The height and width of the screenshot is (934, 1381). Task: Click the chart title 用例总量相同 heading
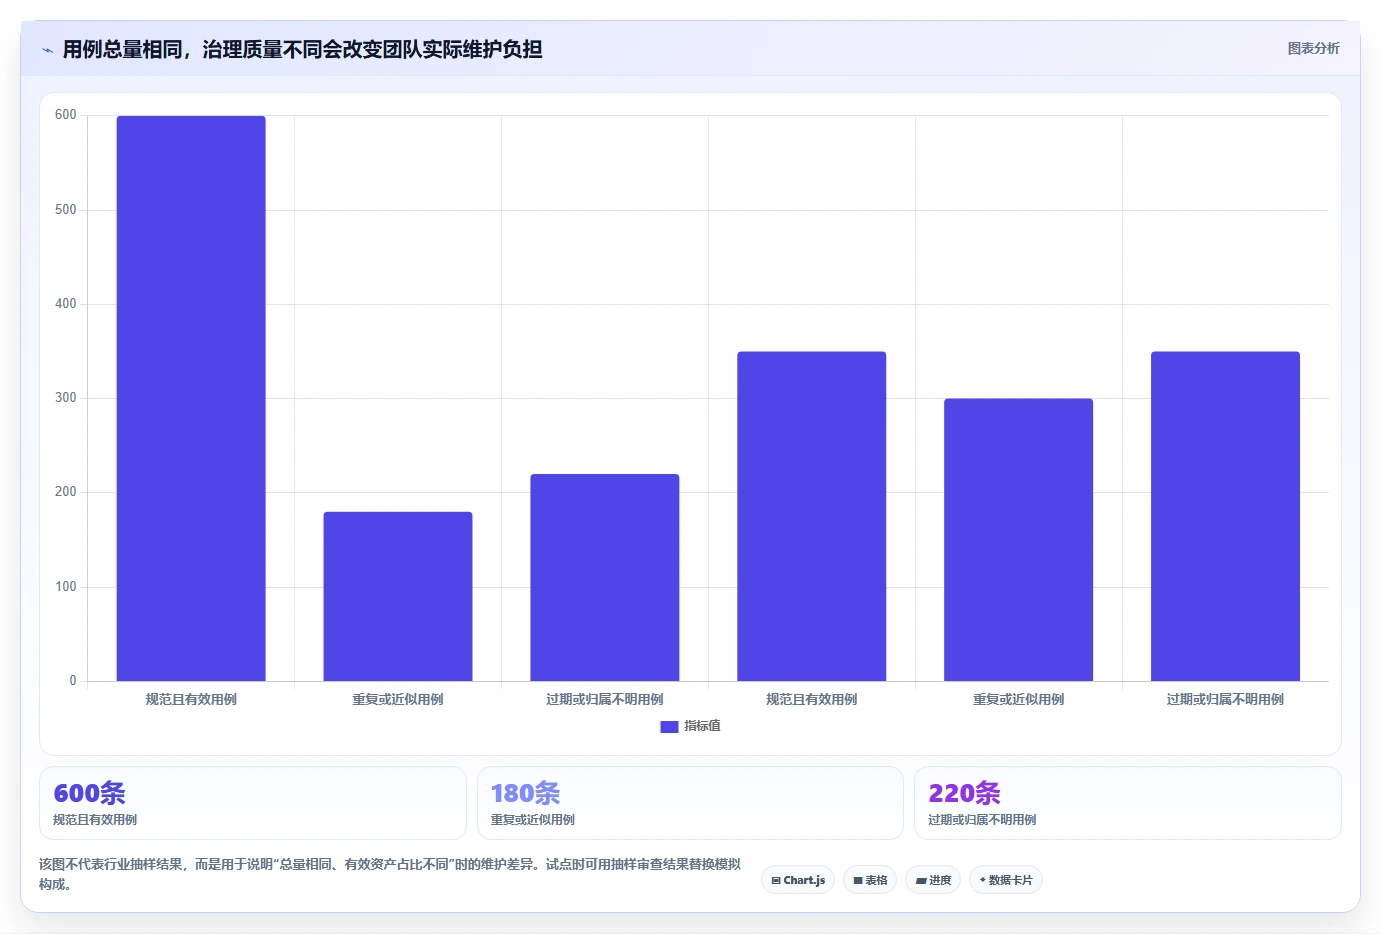(302, 49)
